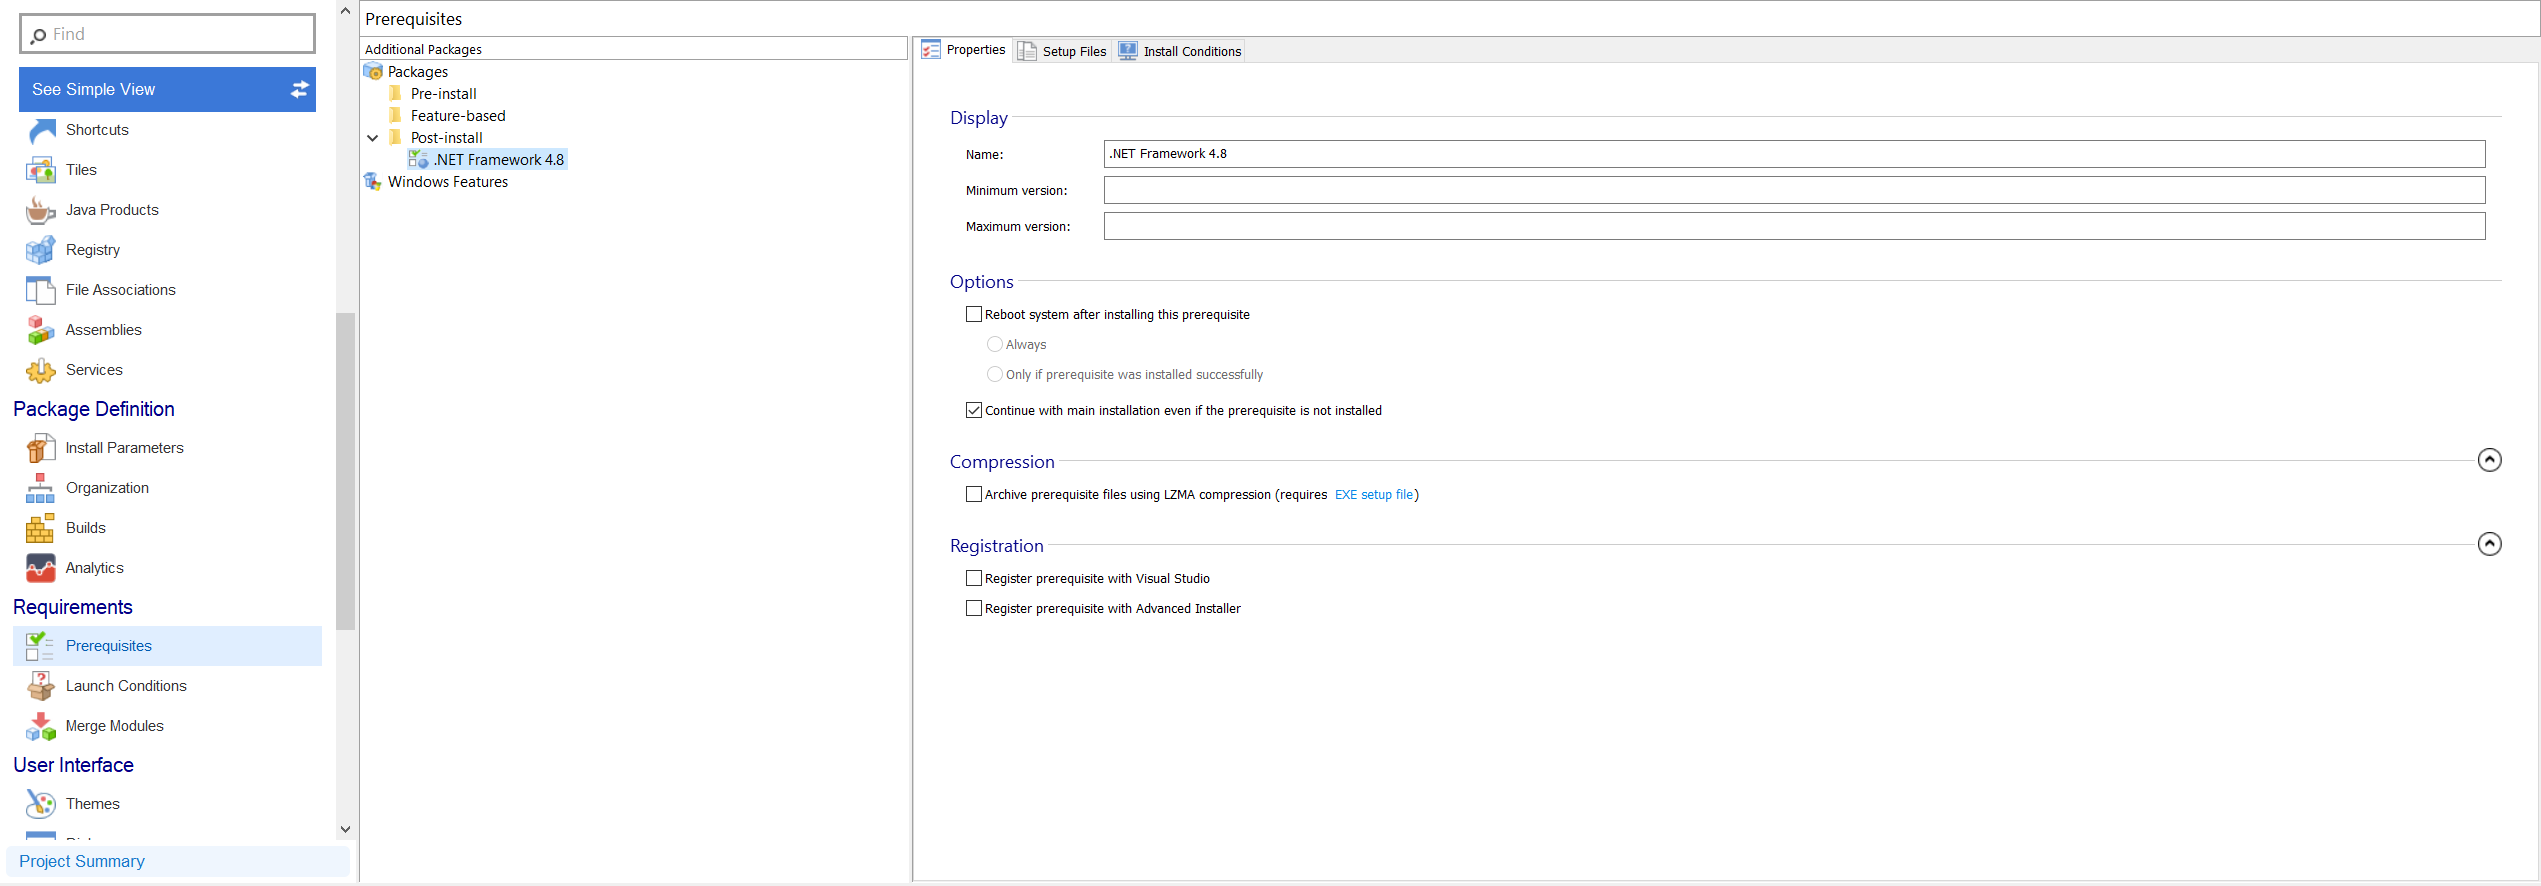Enable Archive prerequisite files using LZMA compression
Screen dimensions: 2541x886
point(974,494)
